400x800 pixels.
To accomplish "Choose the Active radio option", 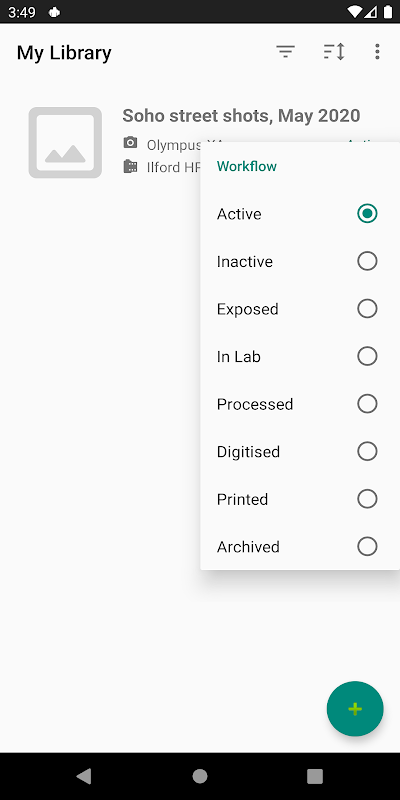I will point(300,214).
